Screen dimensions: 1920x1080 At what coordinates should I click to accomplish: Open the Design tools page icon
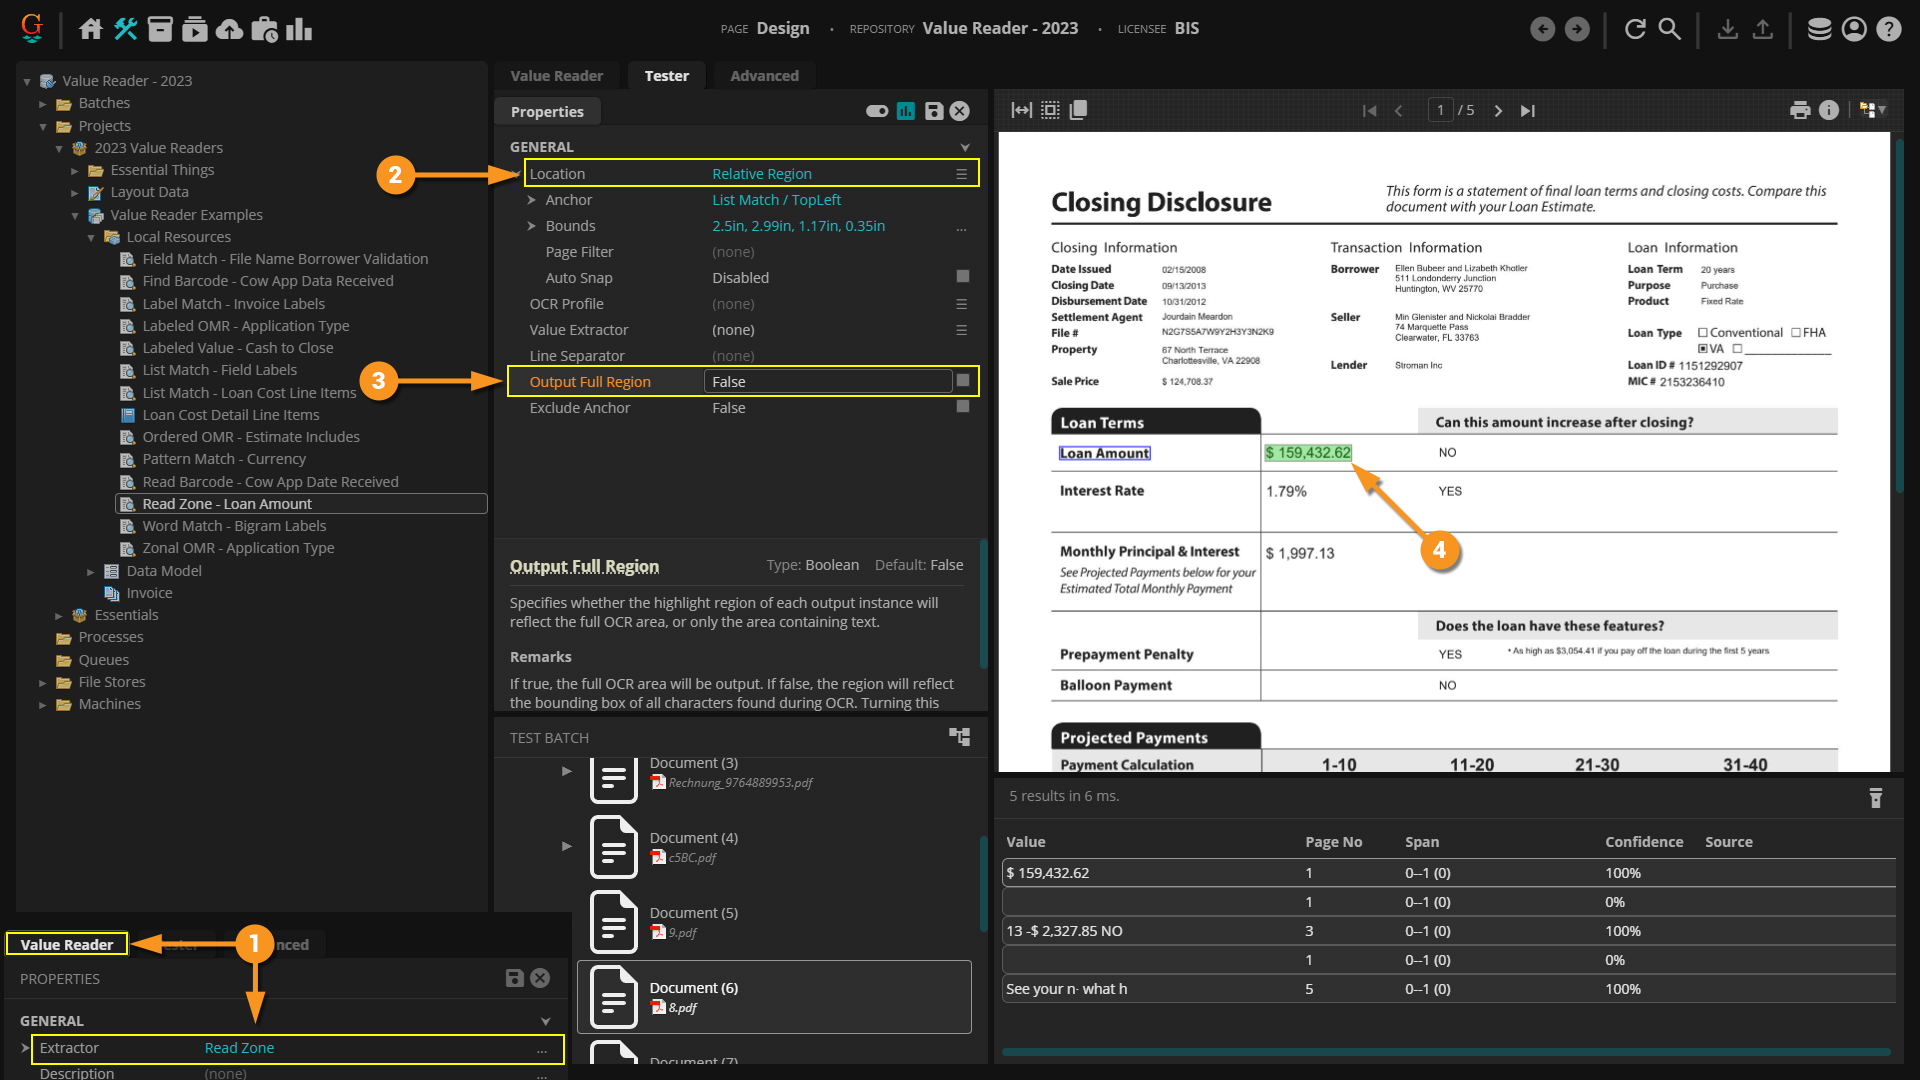125,29
